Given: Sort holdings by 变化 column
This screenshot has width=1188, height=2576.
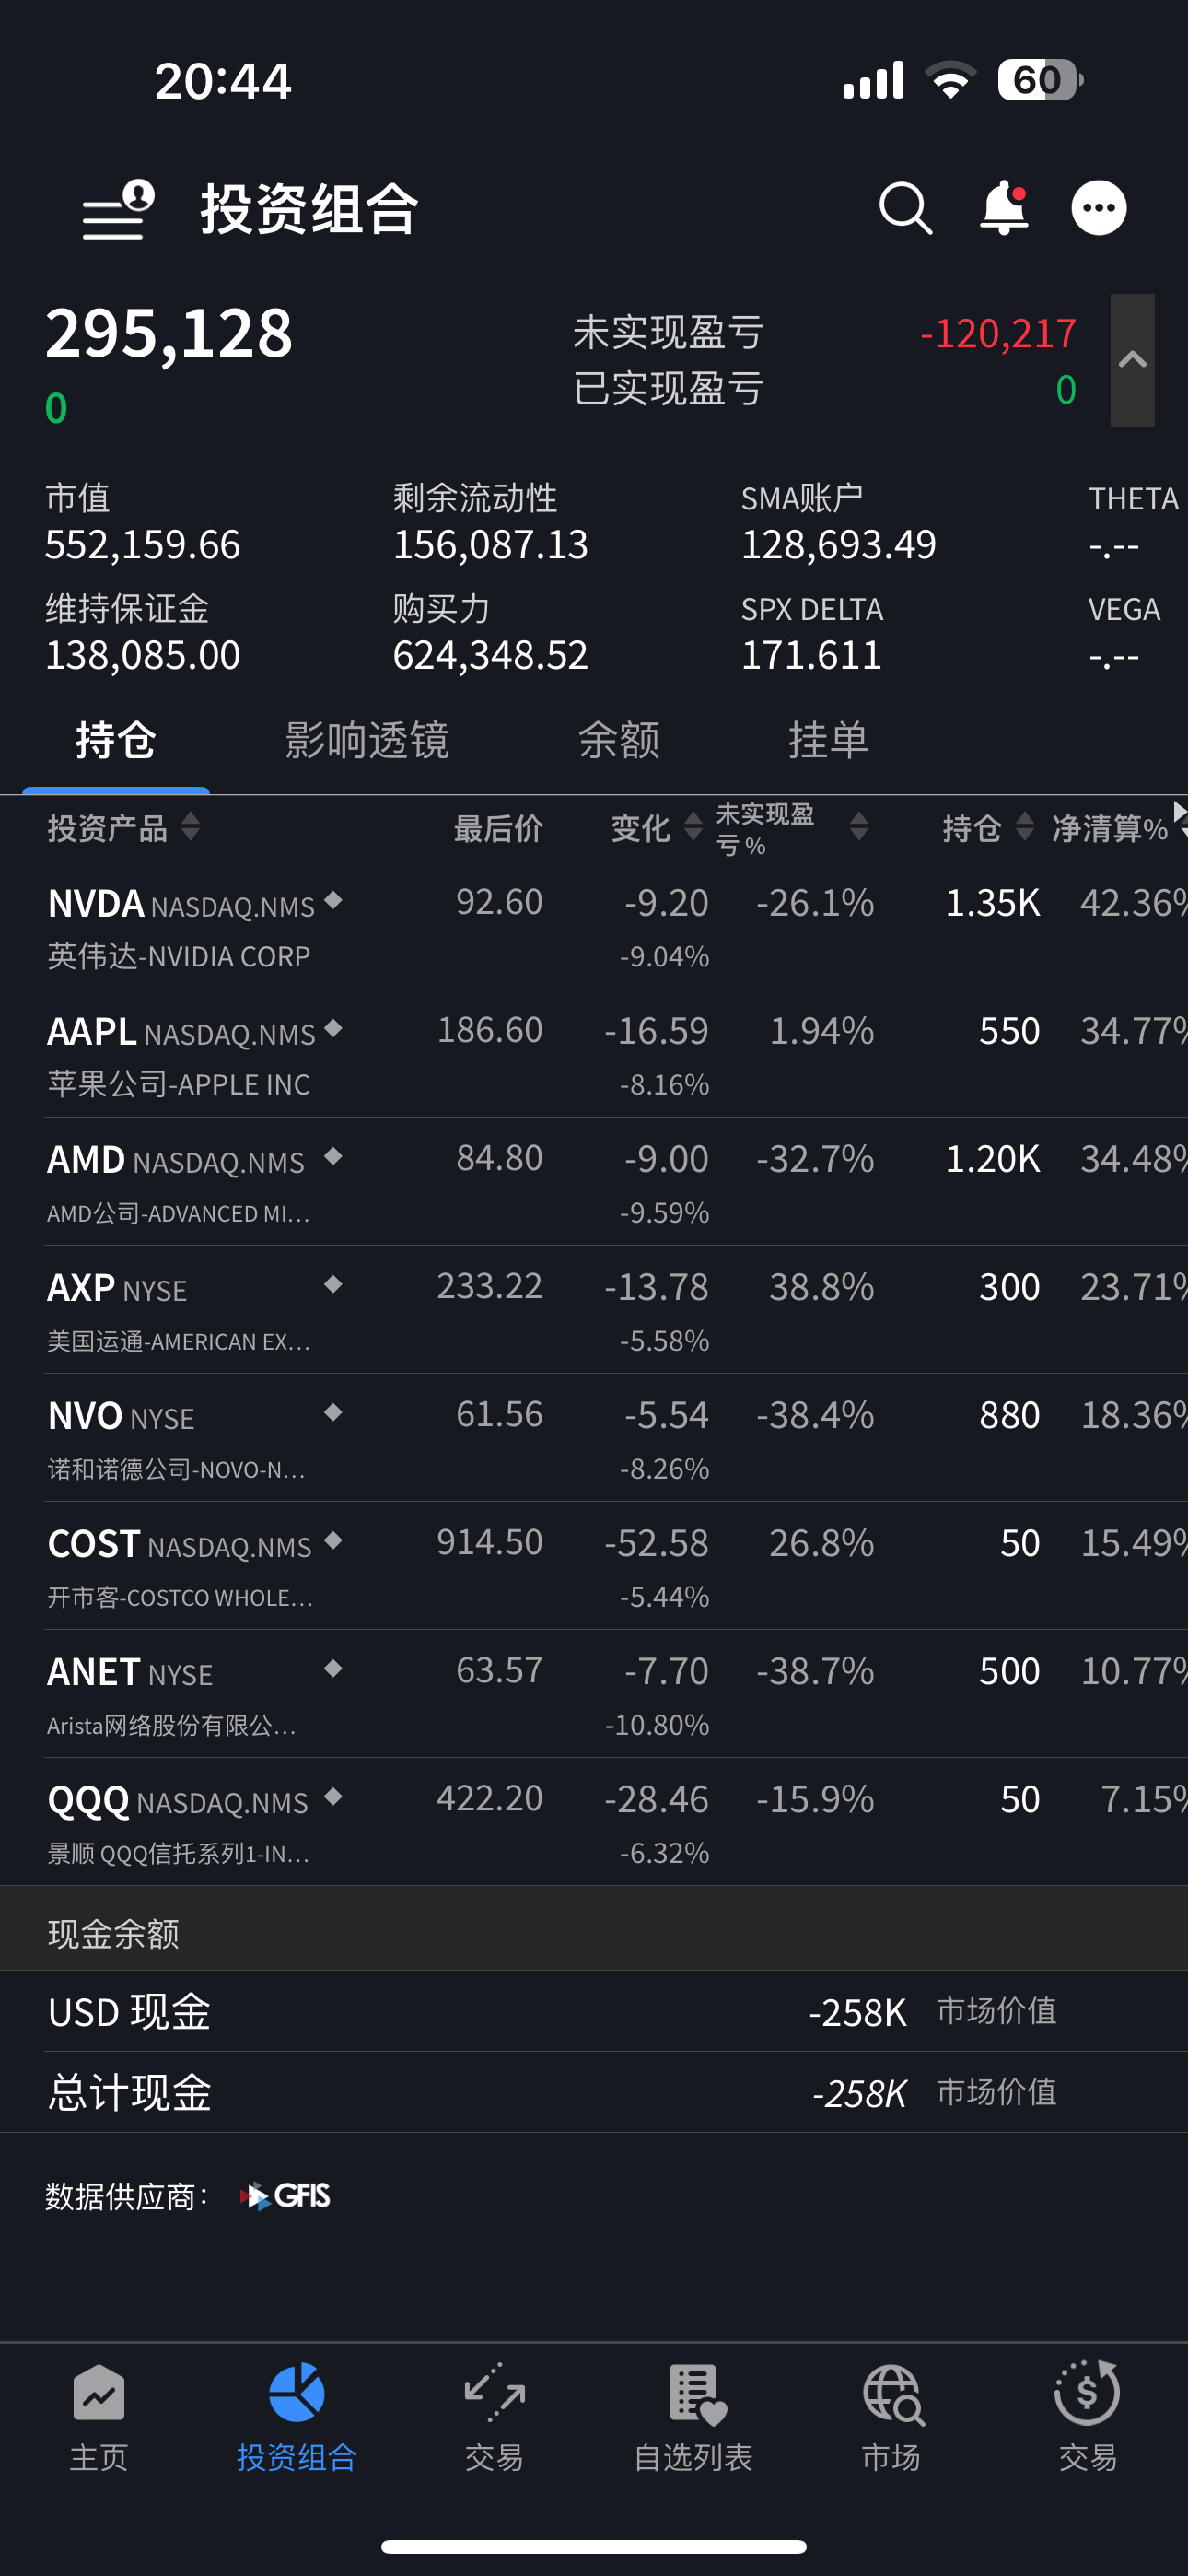Looking at the screenshot, I should point(655,828).
